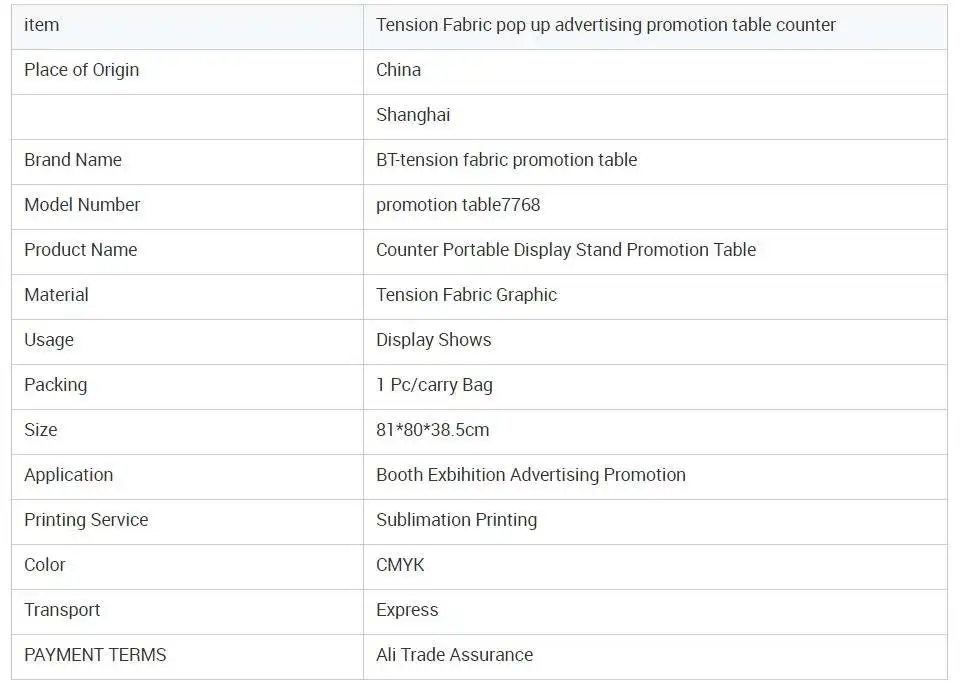976x686 pixels.
Task: Click 'Counter Portable Display Stand Promotion Table'
Action: 566,250
